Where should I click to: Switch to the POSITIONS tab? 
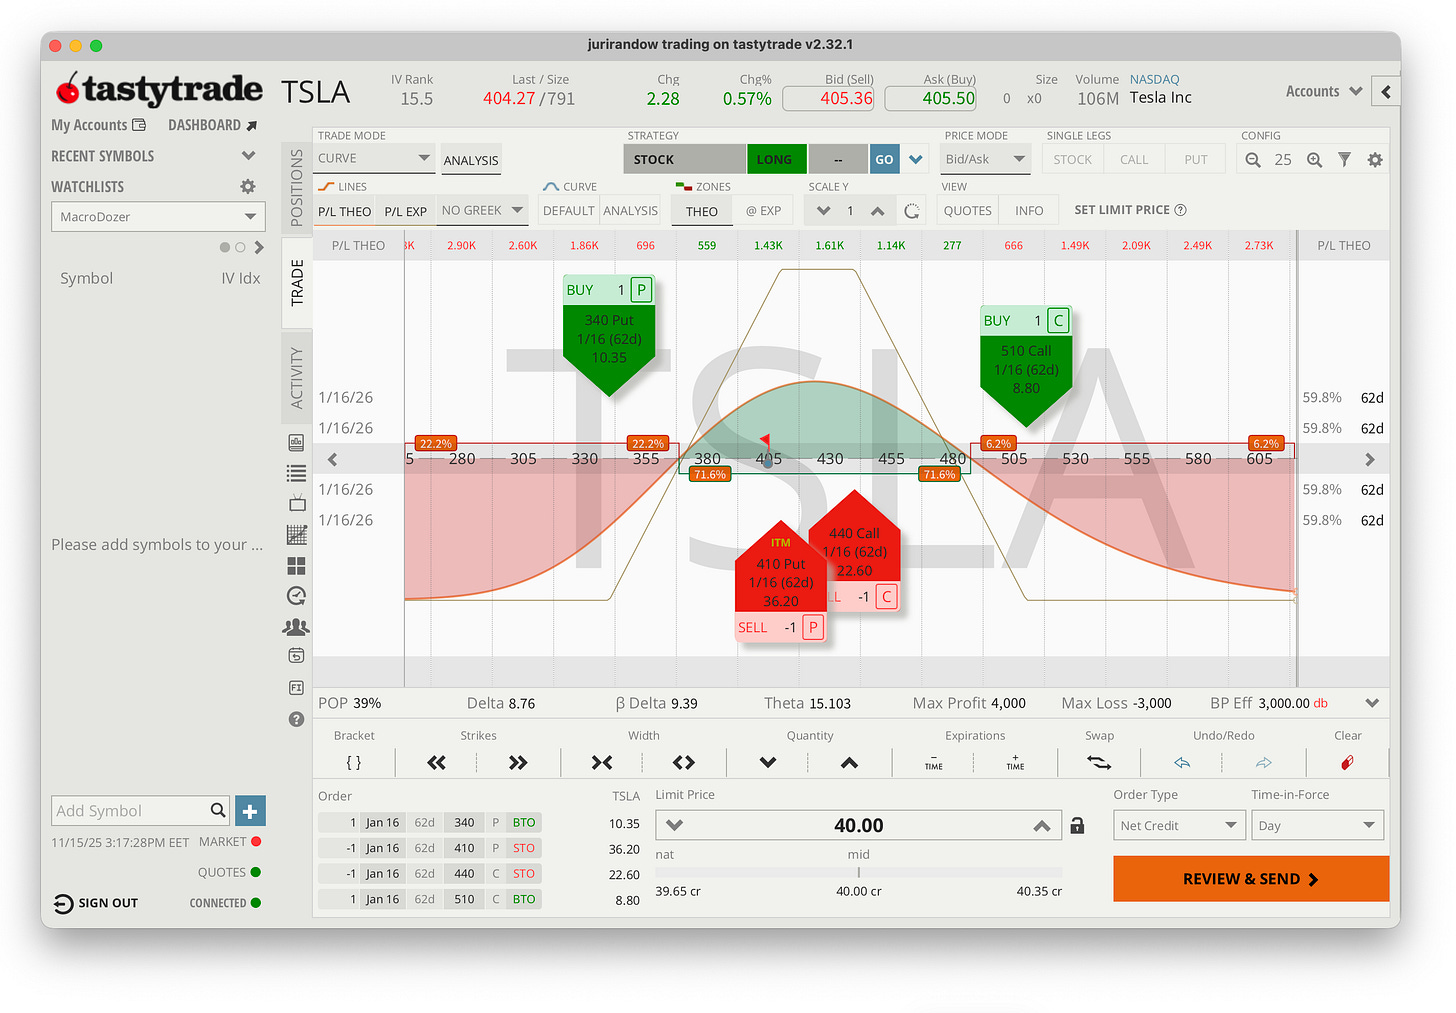(x=296, y=187)
